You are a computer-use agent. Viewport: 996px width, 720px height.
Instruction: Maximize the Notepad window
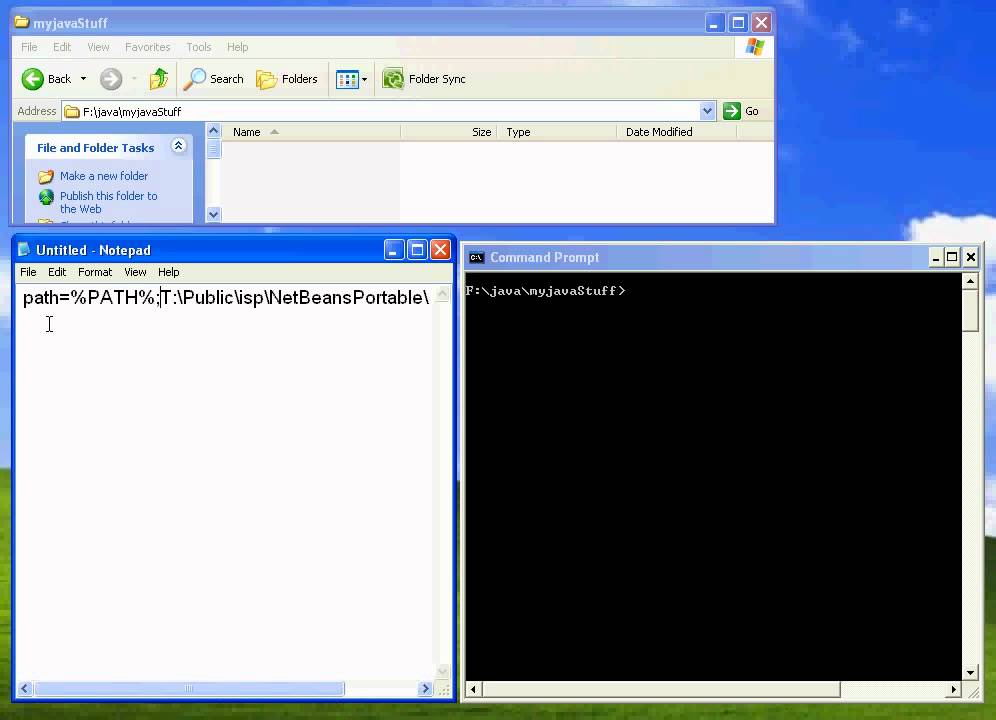pyautogui.click(x=417, y=250)
